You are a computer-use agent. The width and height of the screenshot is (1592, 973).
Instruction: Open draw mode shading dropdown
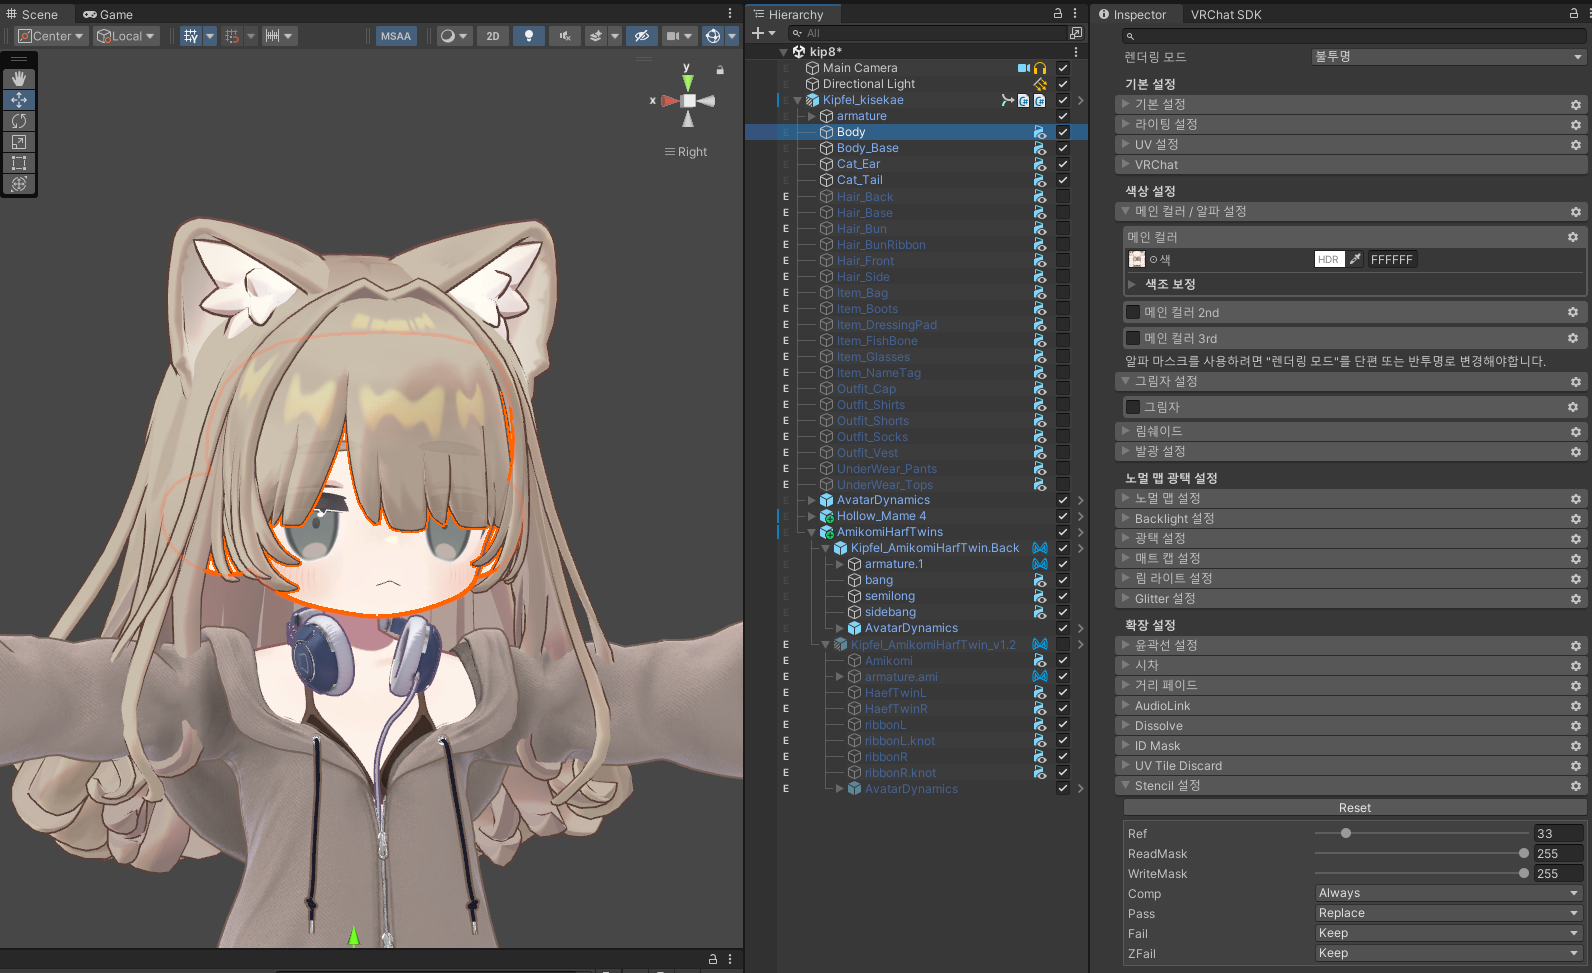(x=454, y=36)
